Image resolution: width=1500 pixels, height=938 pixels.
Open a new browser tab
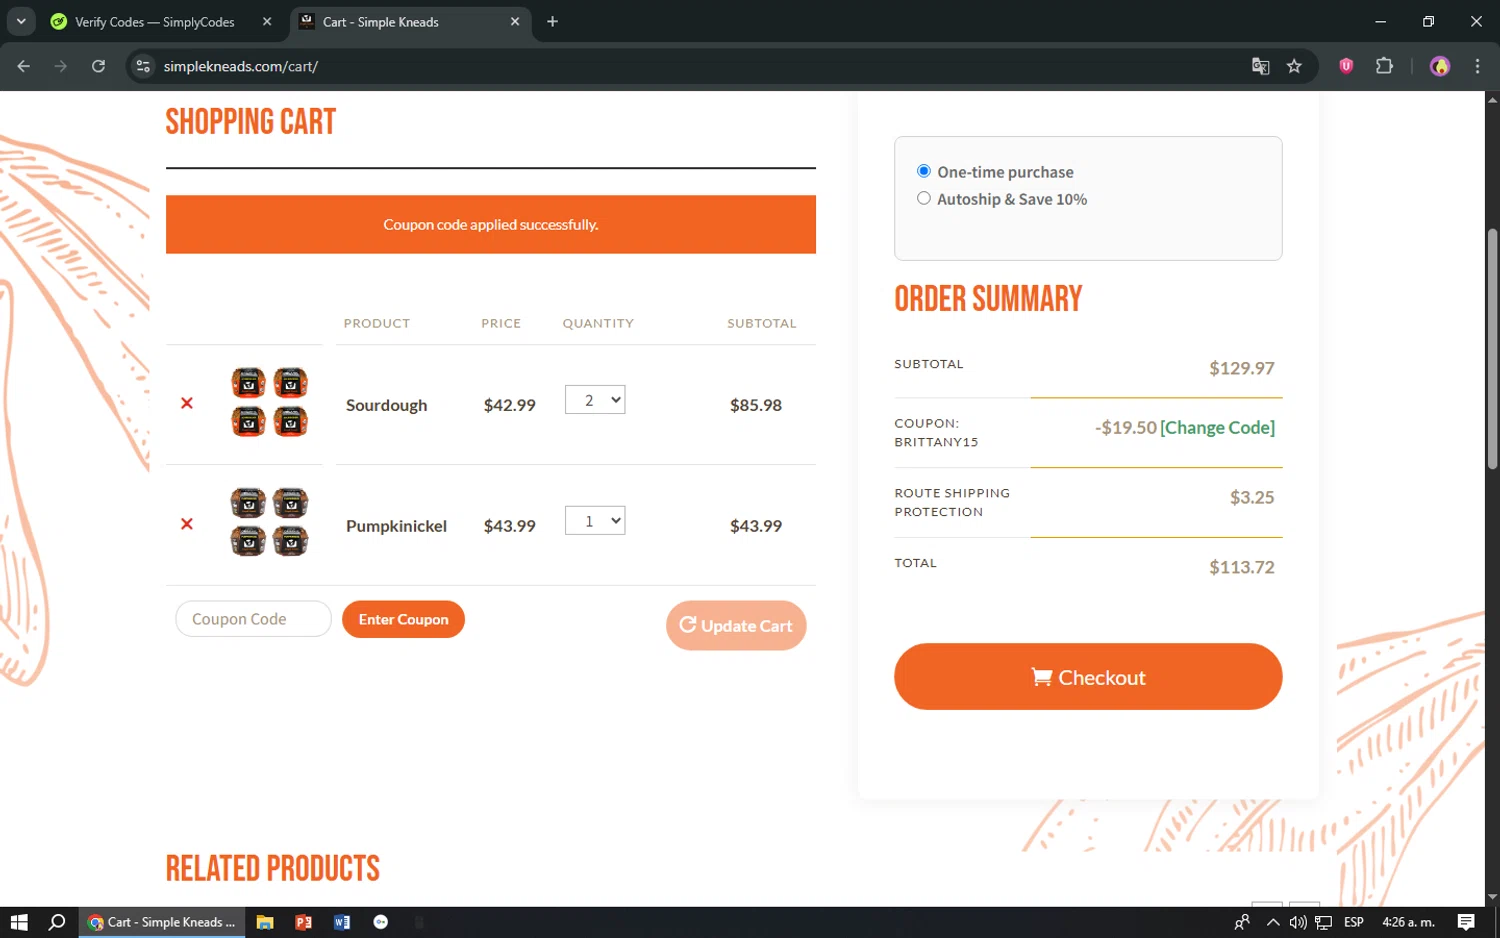click(552, 22)
